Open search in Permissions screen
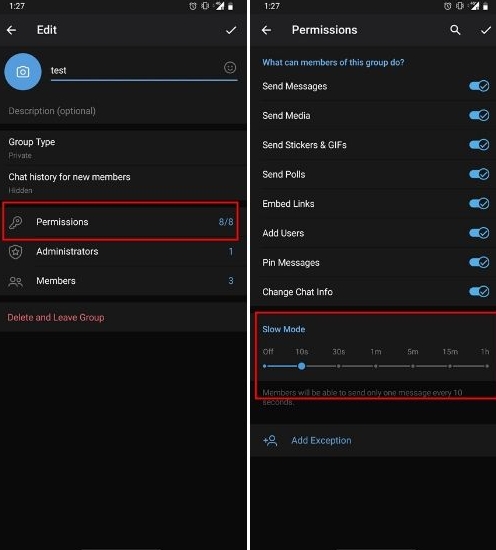This screenshot has width=496, height=550. pyautogui.click(x=455, y=30)
